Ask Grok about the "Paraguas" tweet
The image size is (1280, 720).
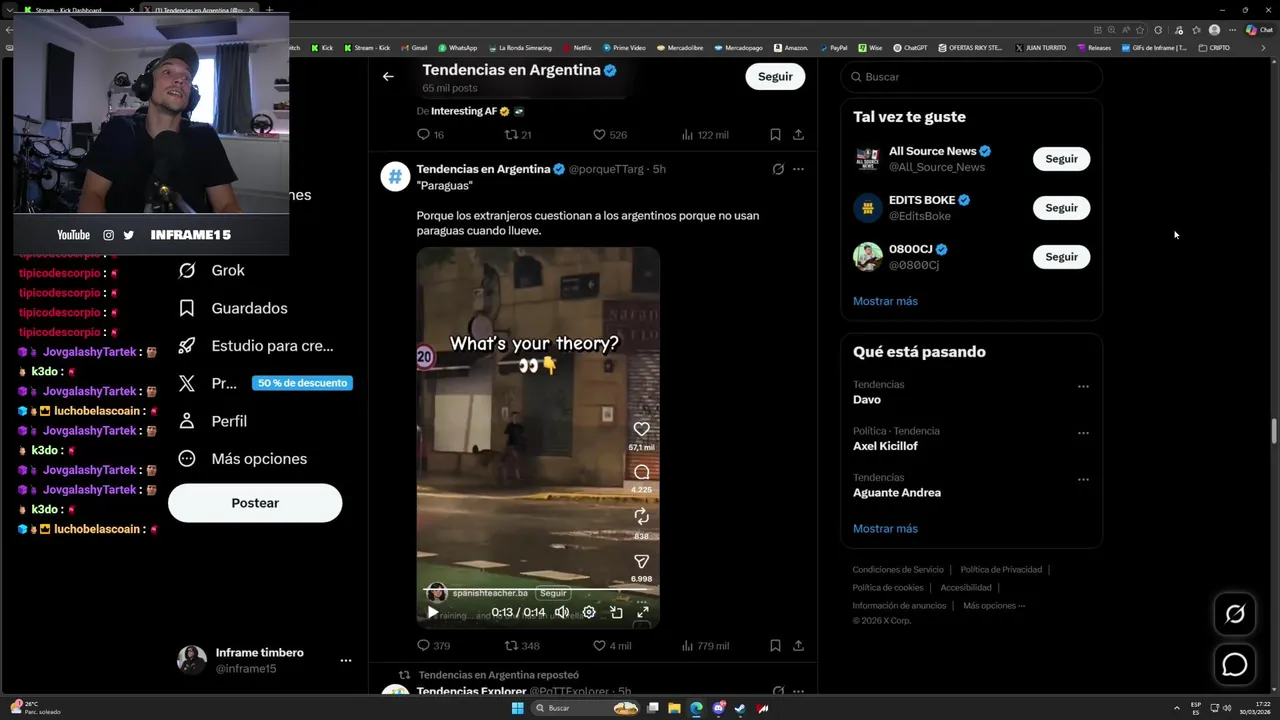(778, 169)
